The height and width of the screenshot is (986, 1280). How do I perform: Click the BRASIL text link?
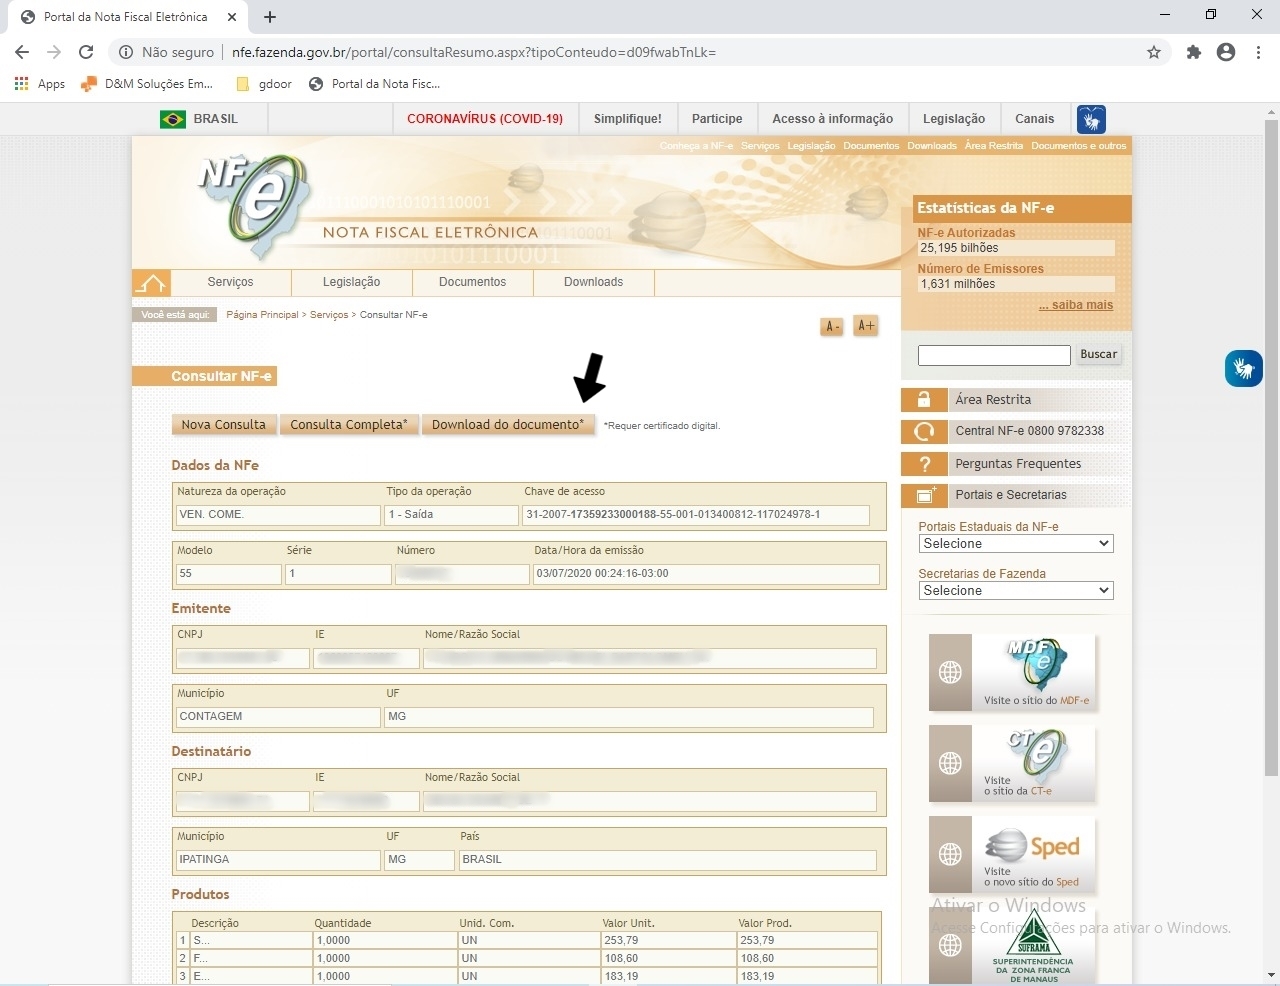pos(215,119)
